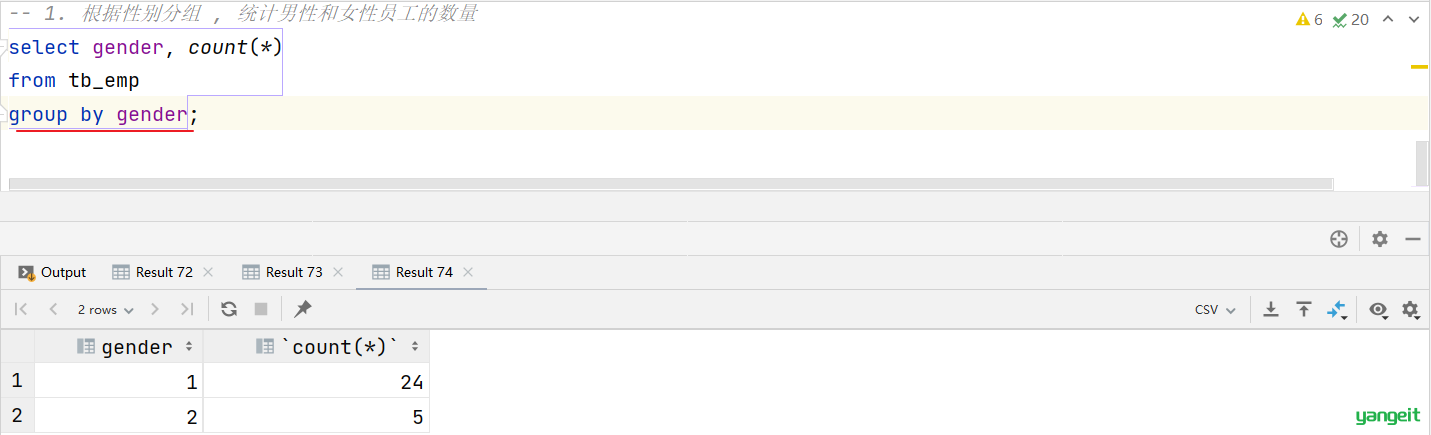Click the editor horizontal scrollbar

[671, 184]
